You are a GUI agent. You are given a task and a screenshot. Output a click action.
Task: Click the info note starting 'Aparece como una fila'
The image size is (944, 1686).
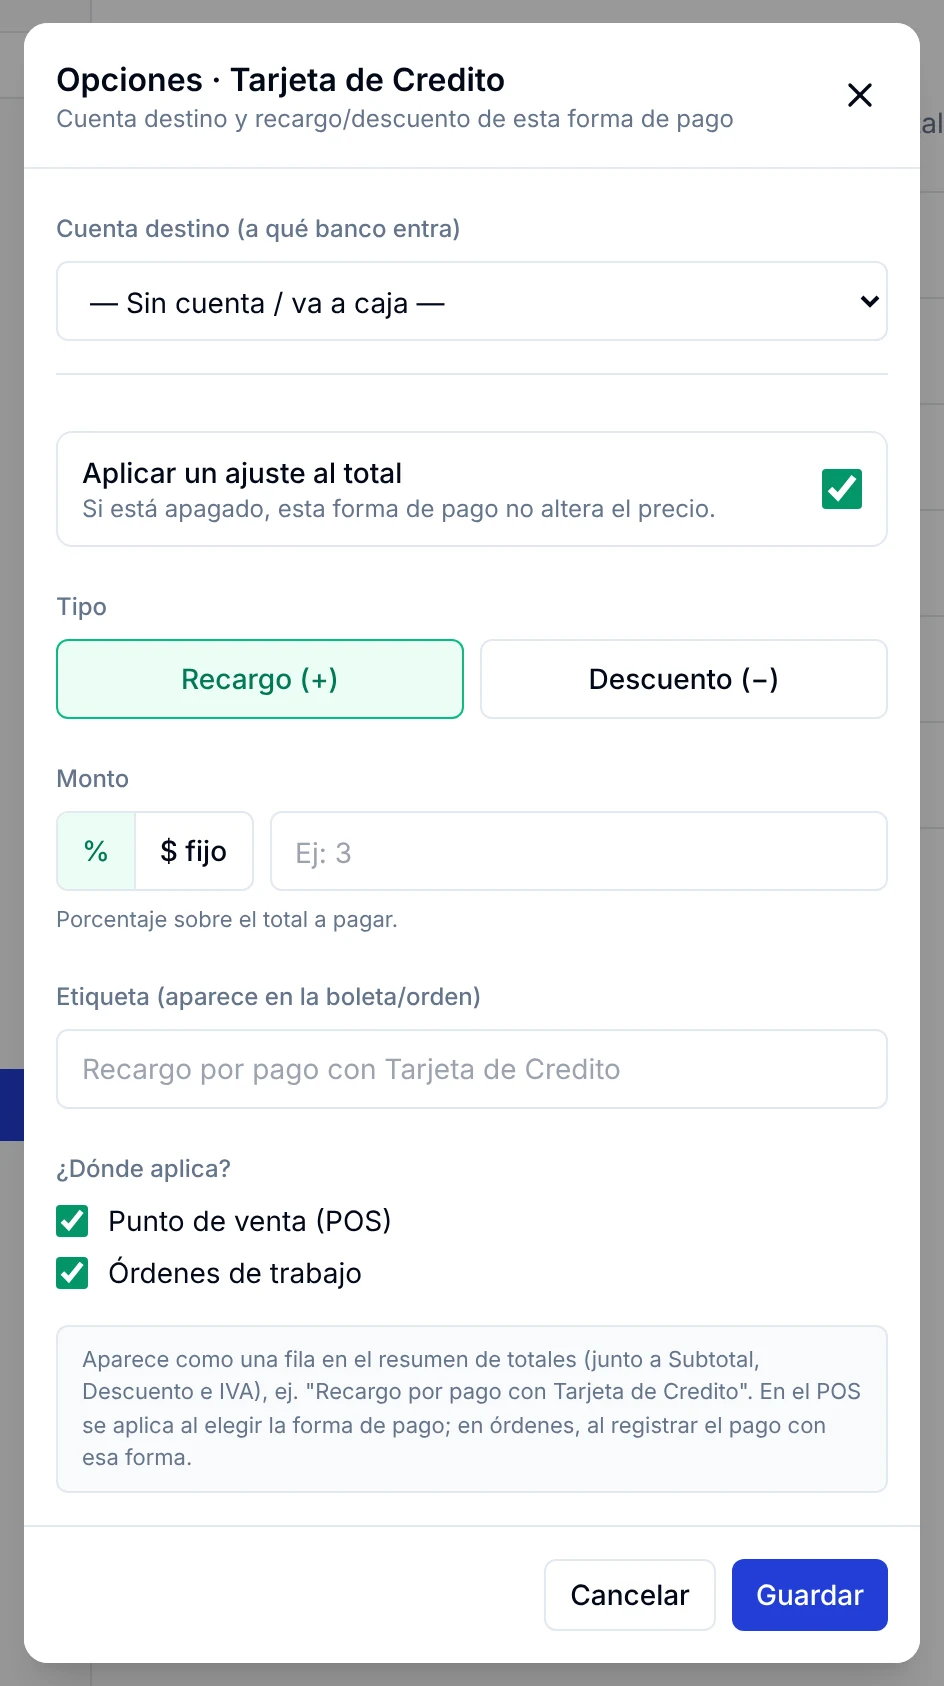[x=472, y=1408]
